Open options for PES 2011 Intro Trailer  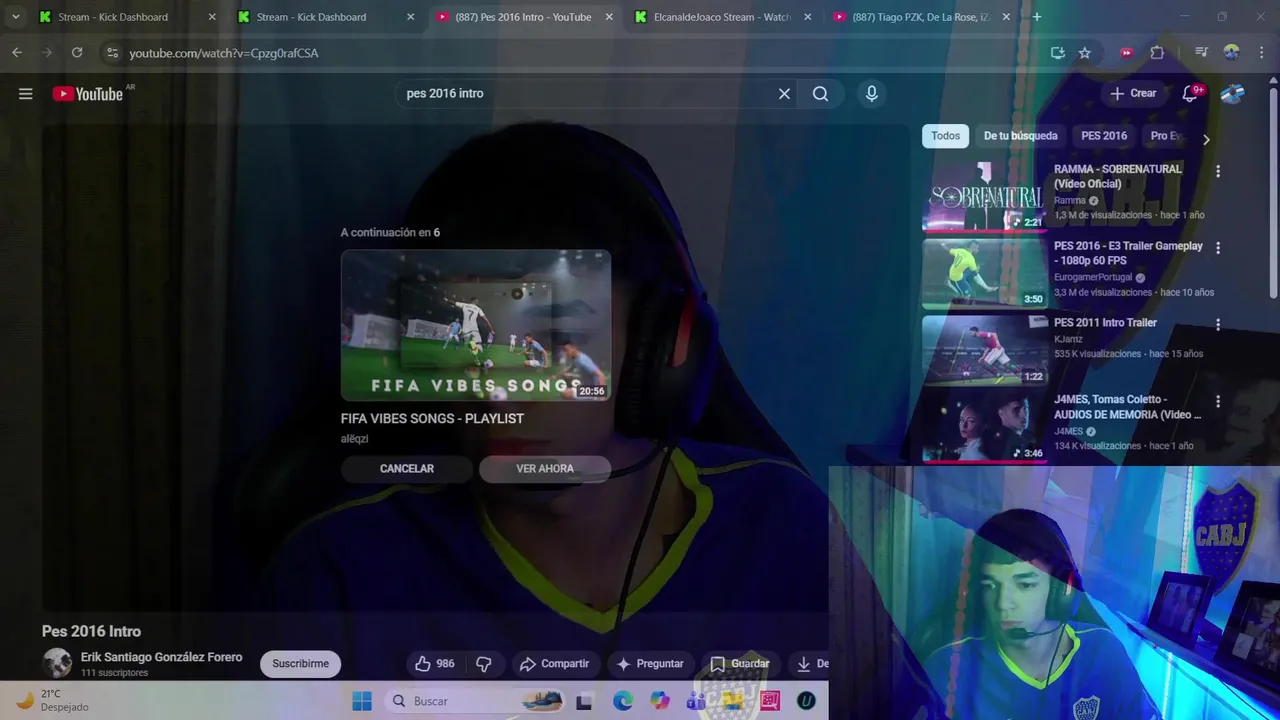pyautogui.click(x=1218, y=324)
